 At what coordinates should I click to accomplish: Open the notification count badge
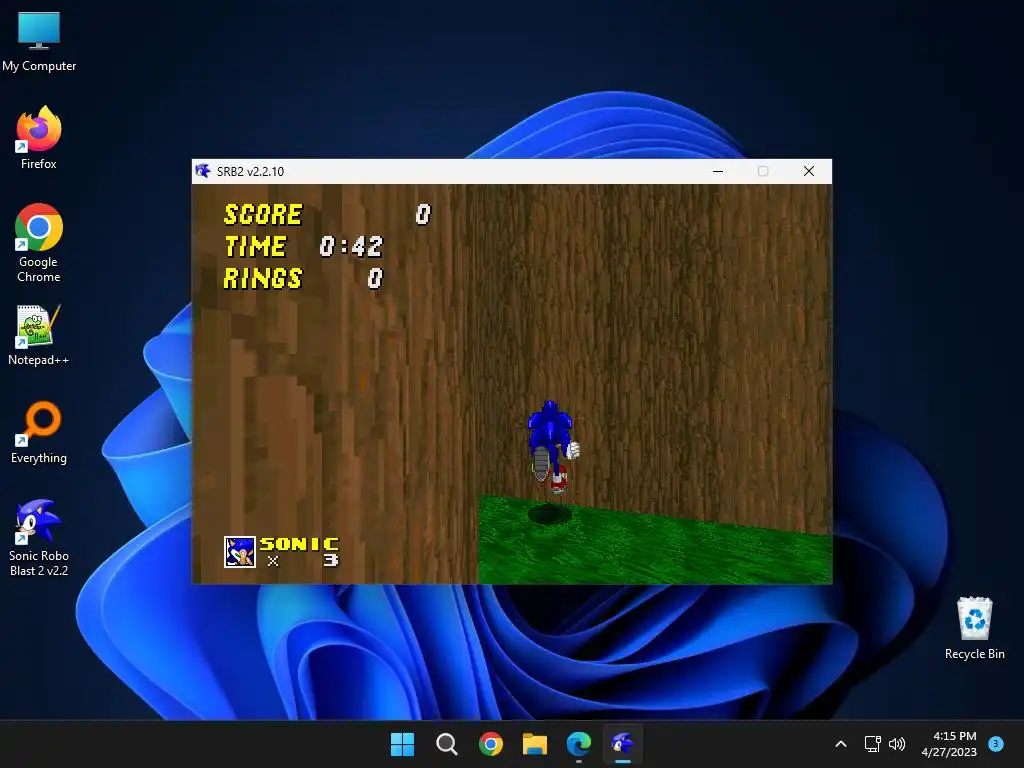click(x=996, y=743)
